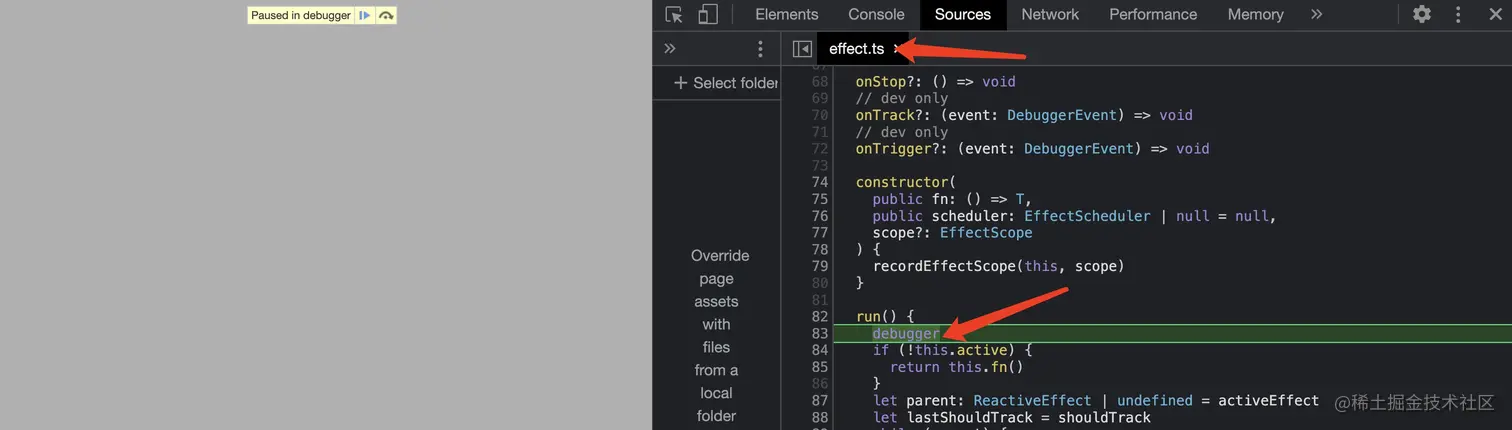Viewport: 1512px width, 430px height.
Task: Open DevTools three-dot customize menu
Action: [x=1458, y=14]
